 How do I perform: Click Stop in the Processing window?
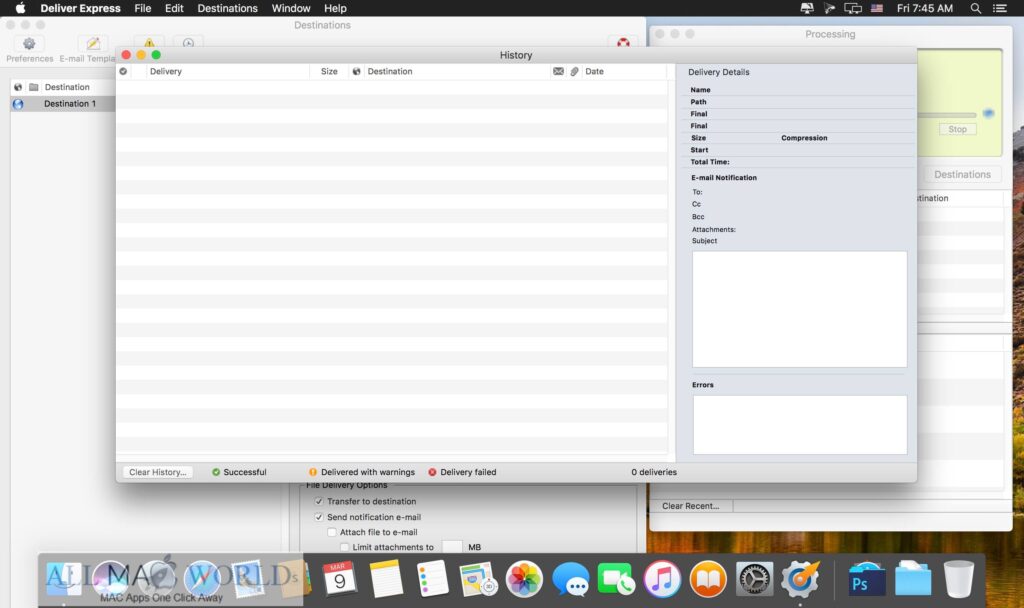(957, 129)
